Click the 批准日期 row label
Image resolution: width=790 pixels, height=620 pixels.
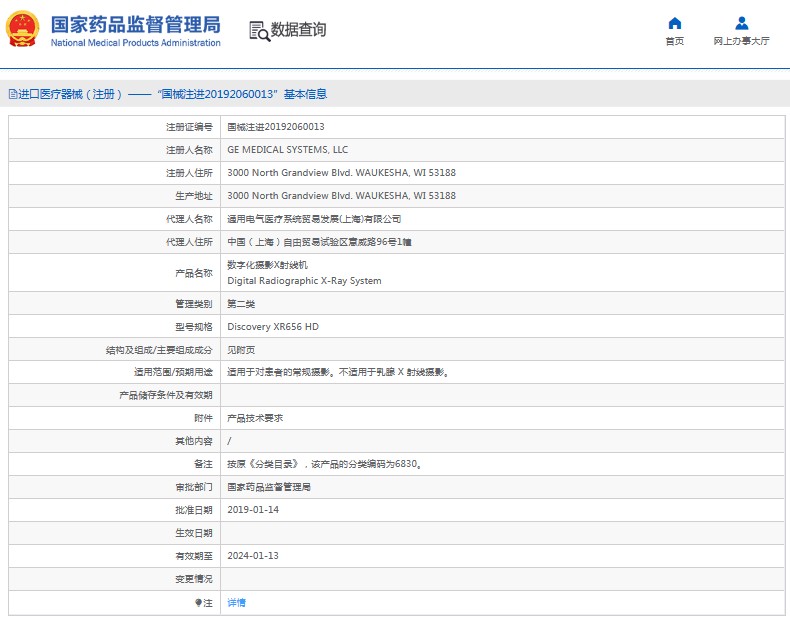pyautogui.click(x=194, y=510)
